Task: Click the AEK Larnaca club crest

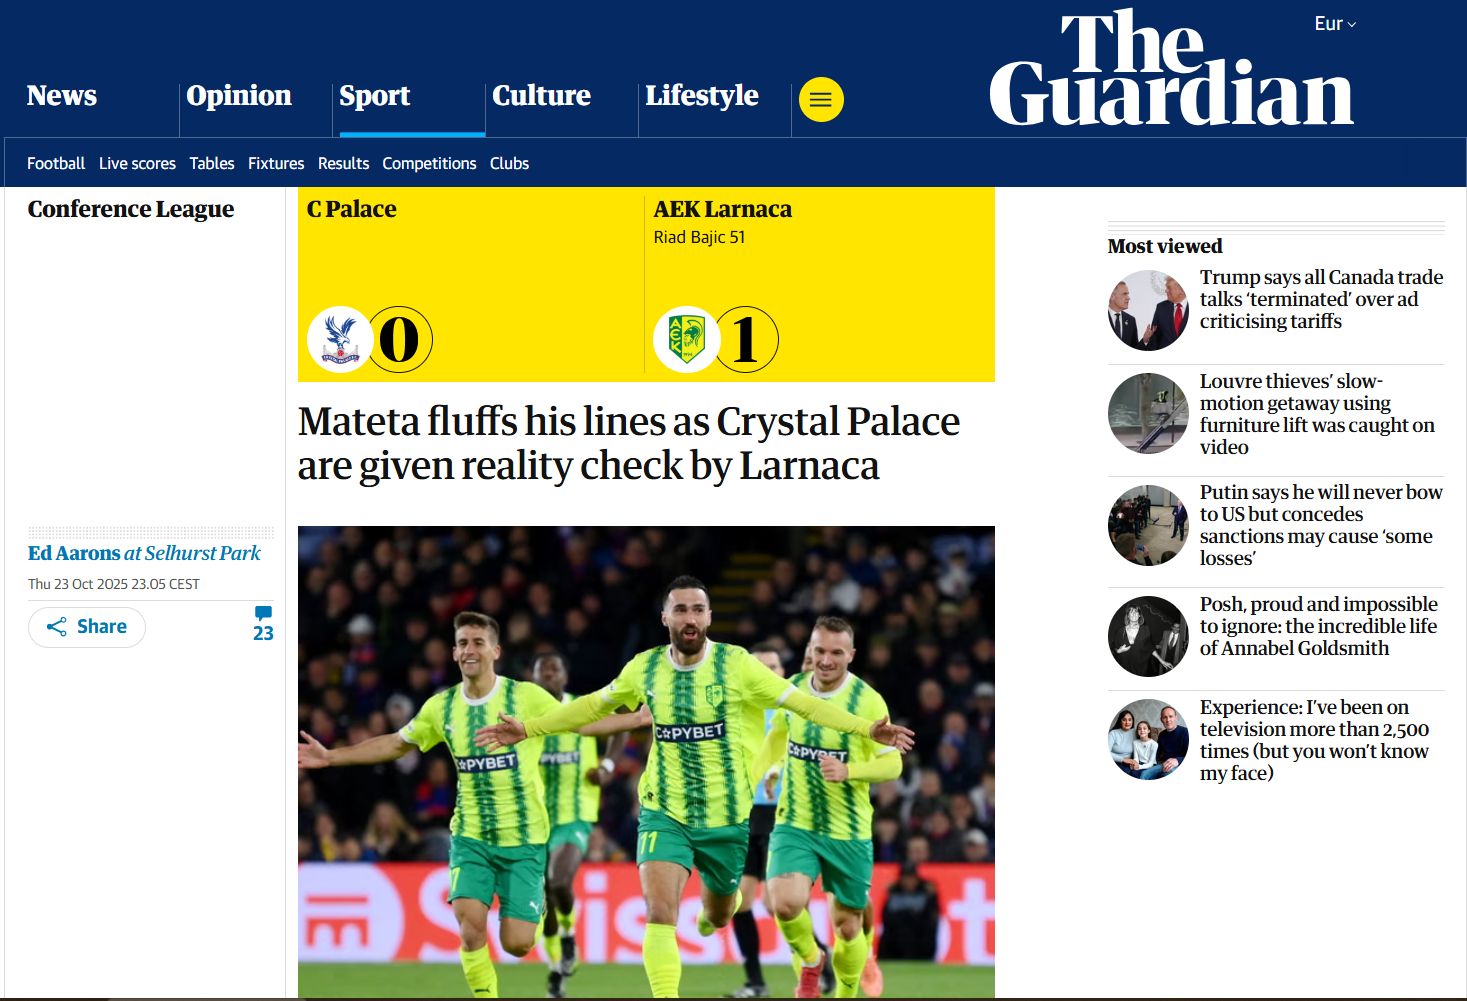Action: (x=687, y=339)
